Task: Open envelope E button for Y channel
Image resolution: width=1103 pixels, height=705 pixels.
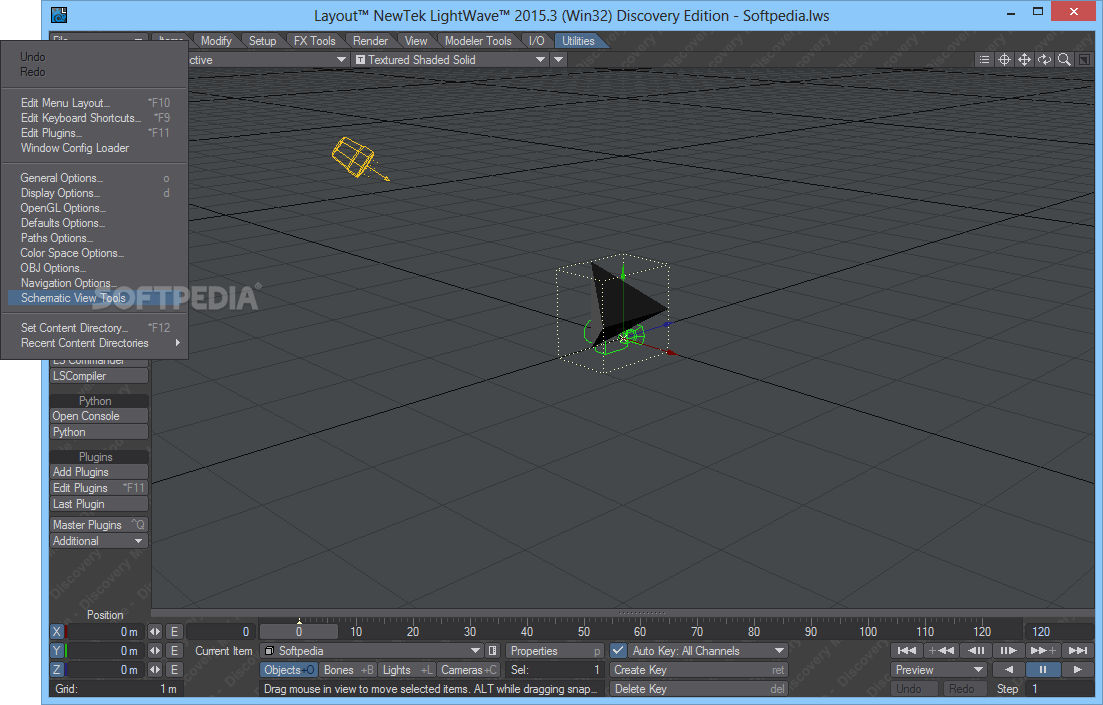Action: coord(174,651)
